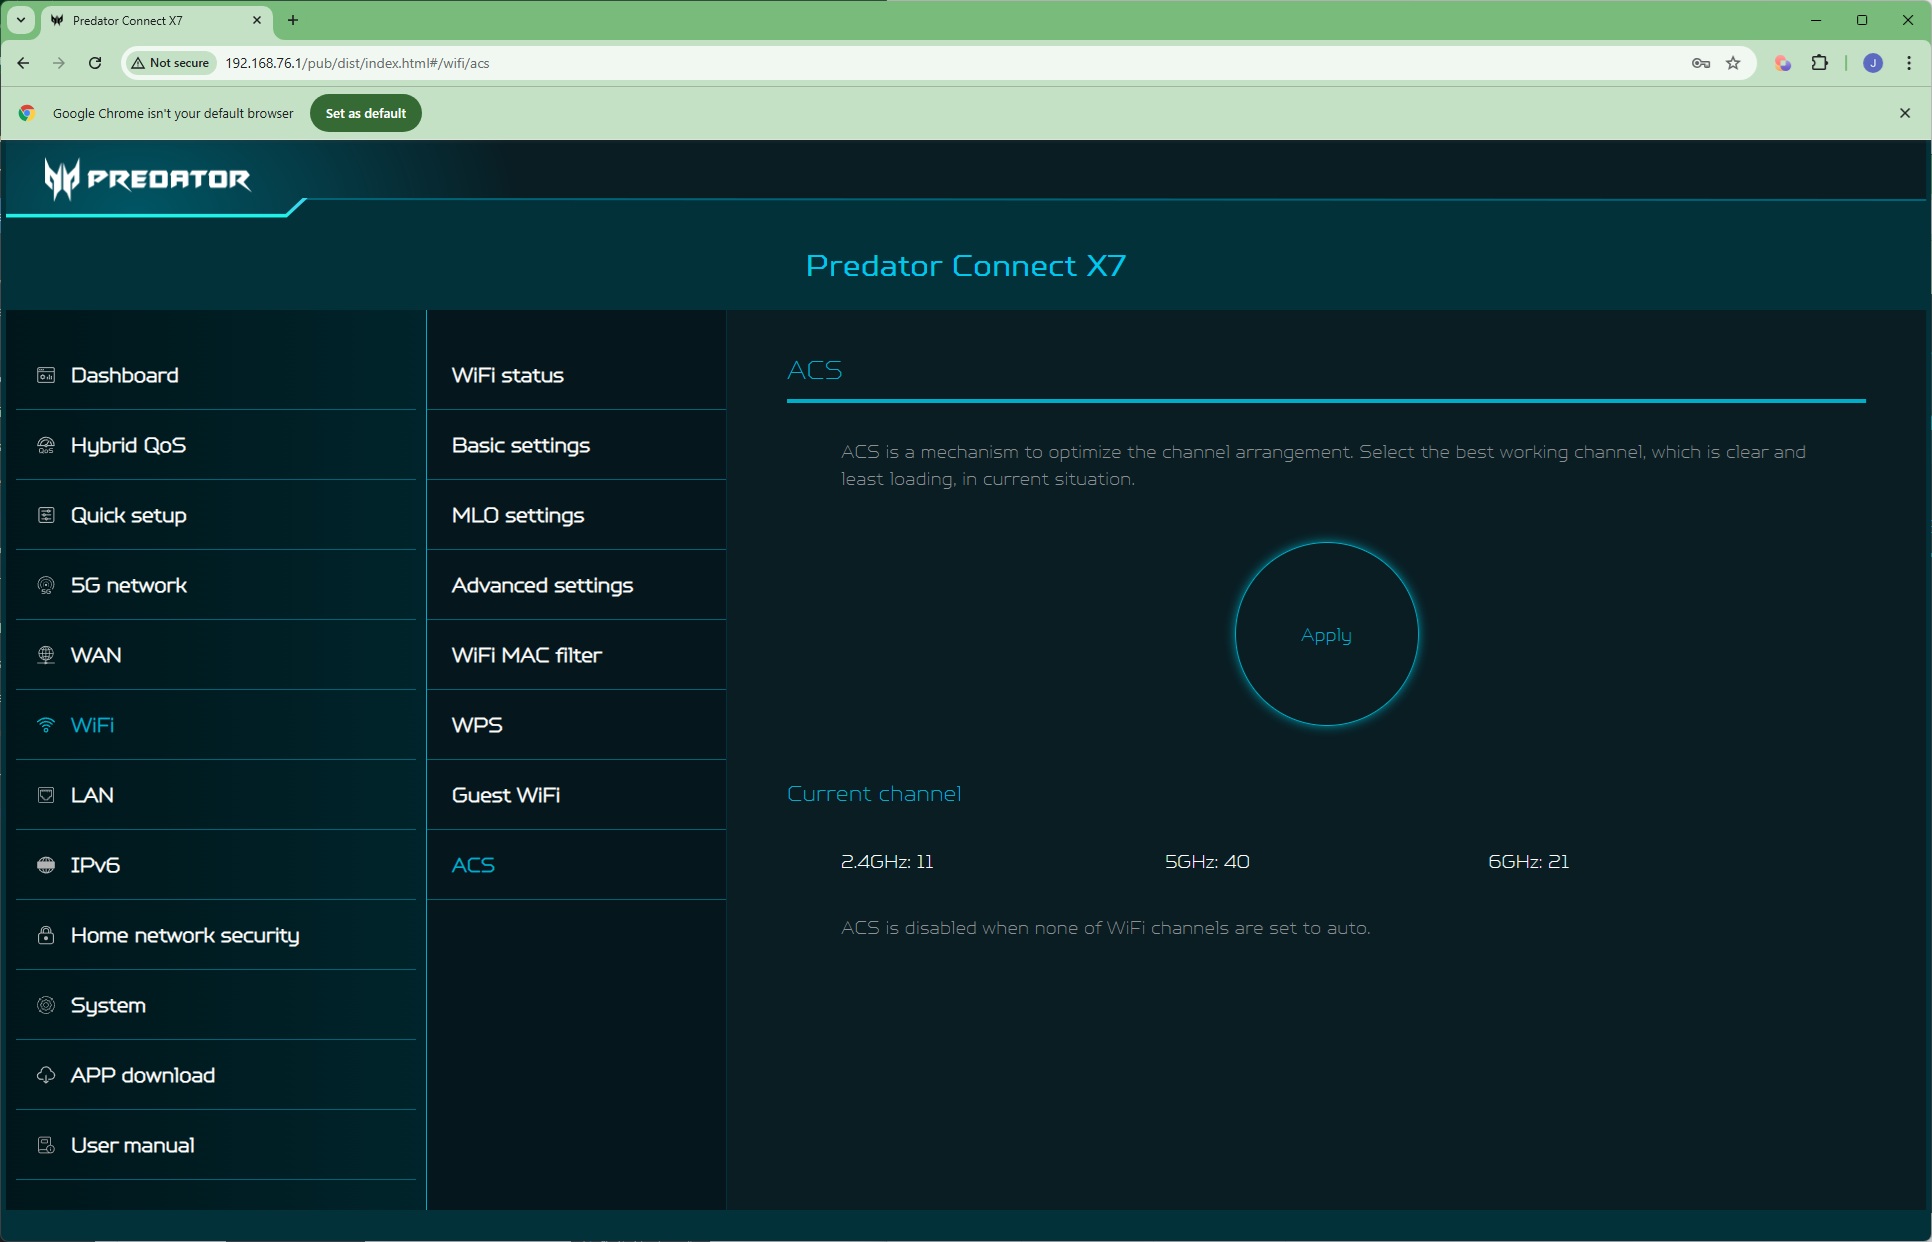Click the WAN globe icon
Image resolution: width=1932 pixels, height=1242 pixels.
pyautogui.click(x=46, y=655)
